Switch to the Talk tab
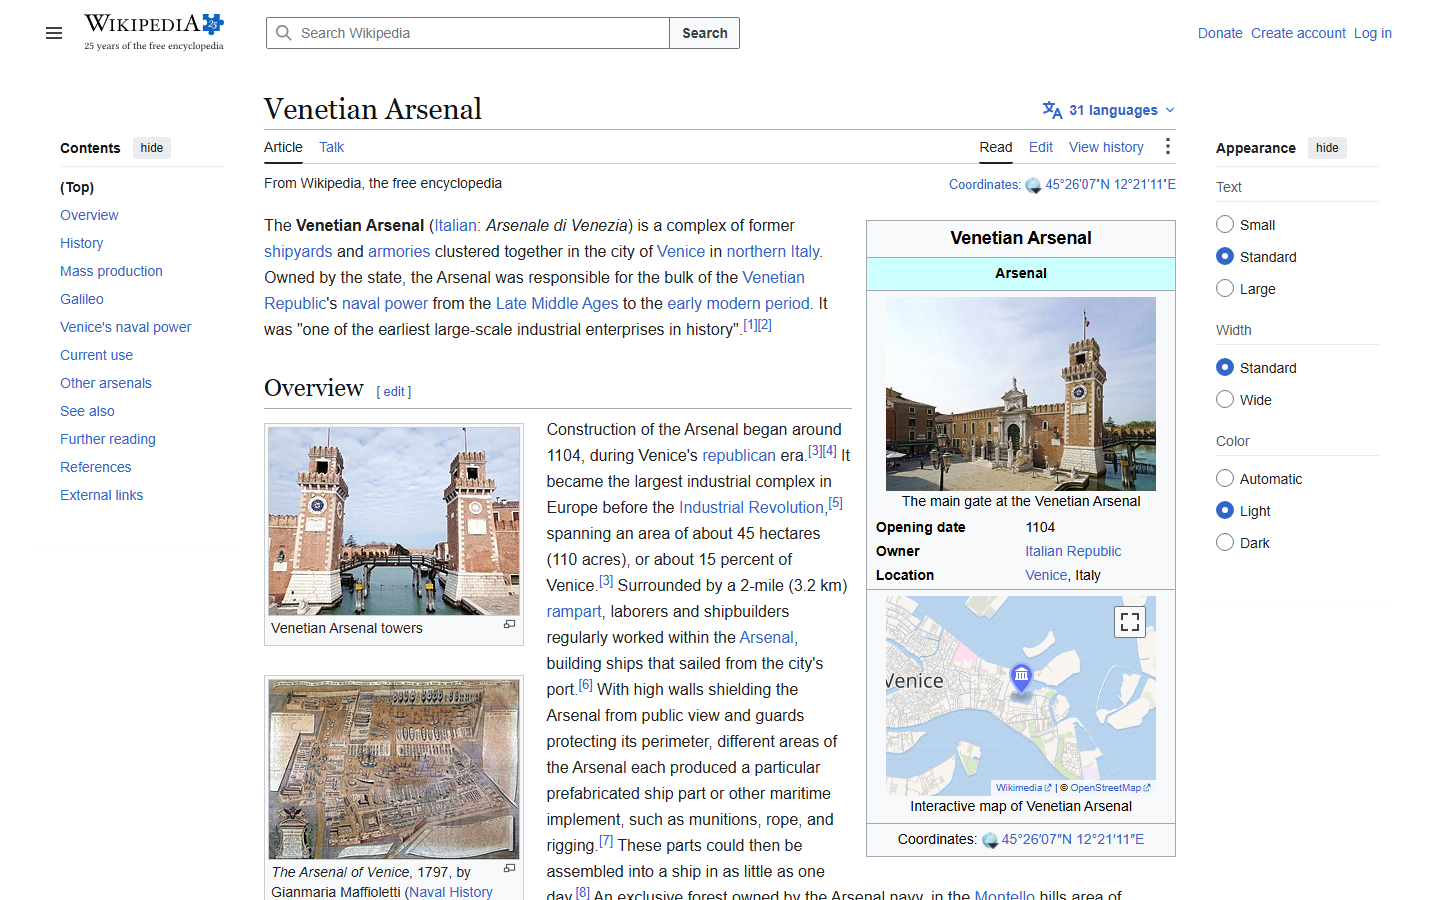 tap(331, 147)
